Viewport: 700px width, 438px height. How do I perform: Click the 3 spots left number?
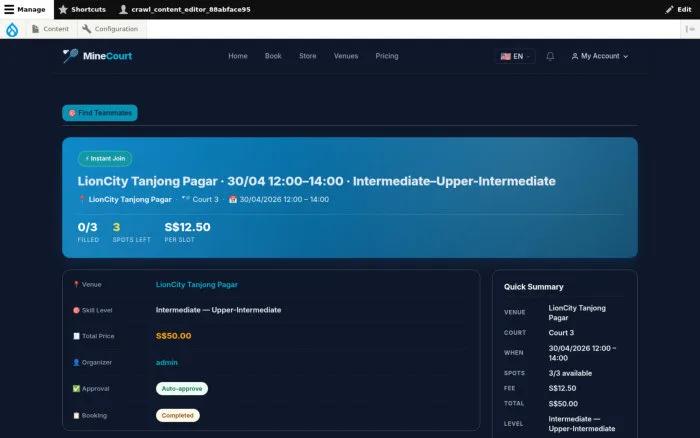click(117, 227)
